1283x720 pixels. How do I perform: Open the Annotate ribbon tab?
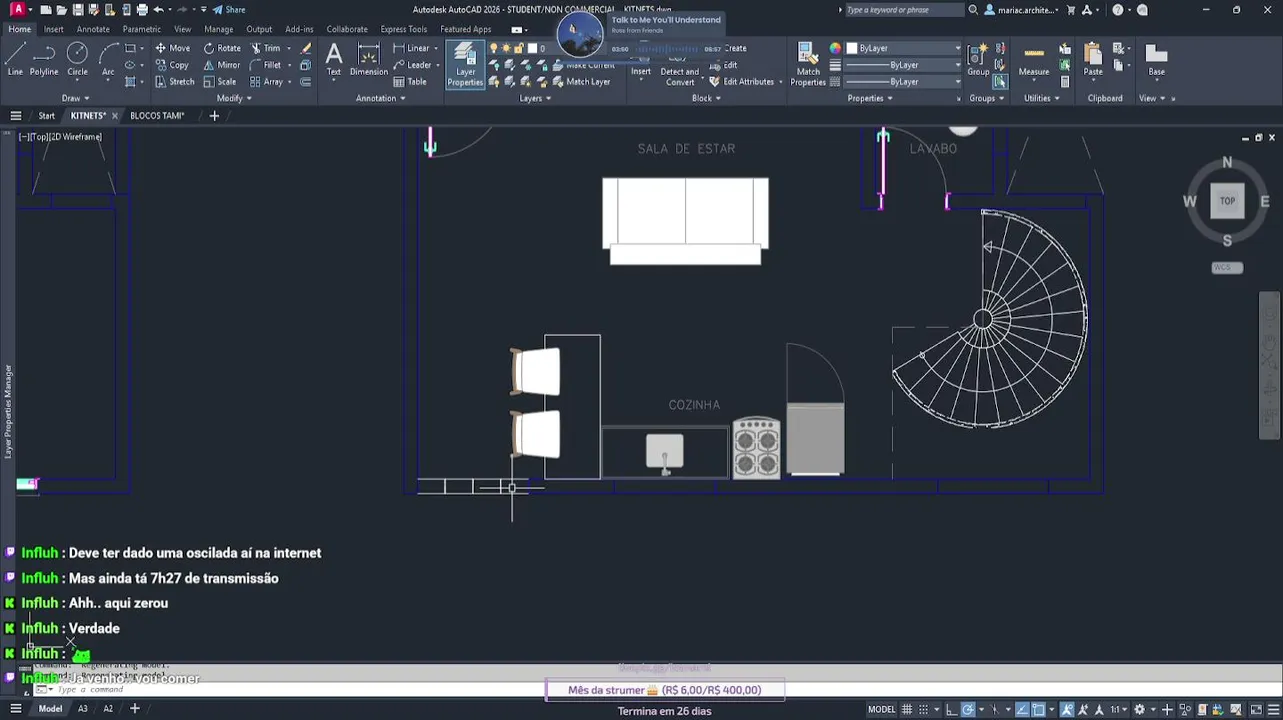click(93, 29)
